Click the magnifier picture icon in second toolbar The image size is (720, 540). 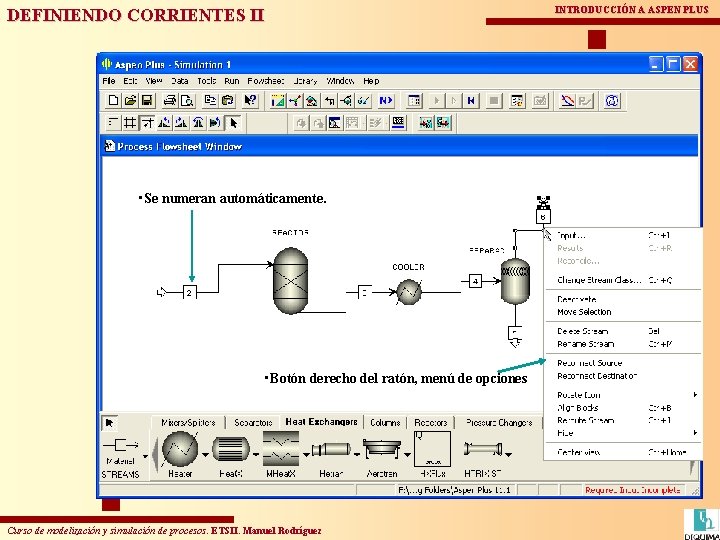click(x=335, y=123)
